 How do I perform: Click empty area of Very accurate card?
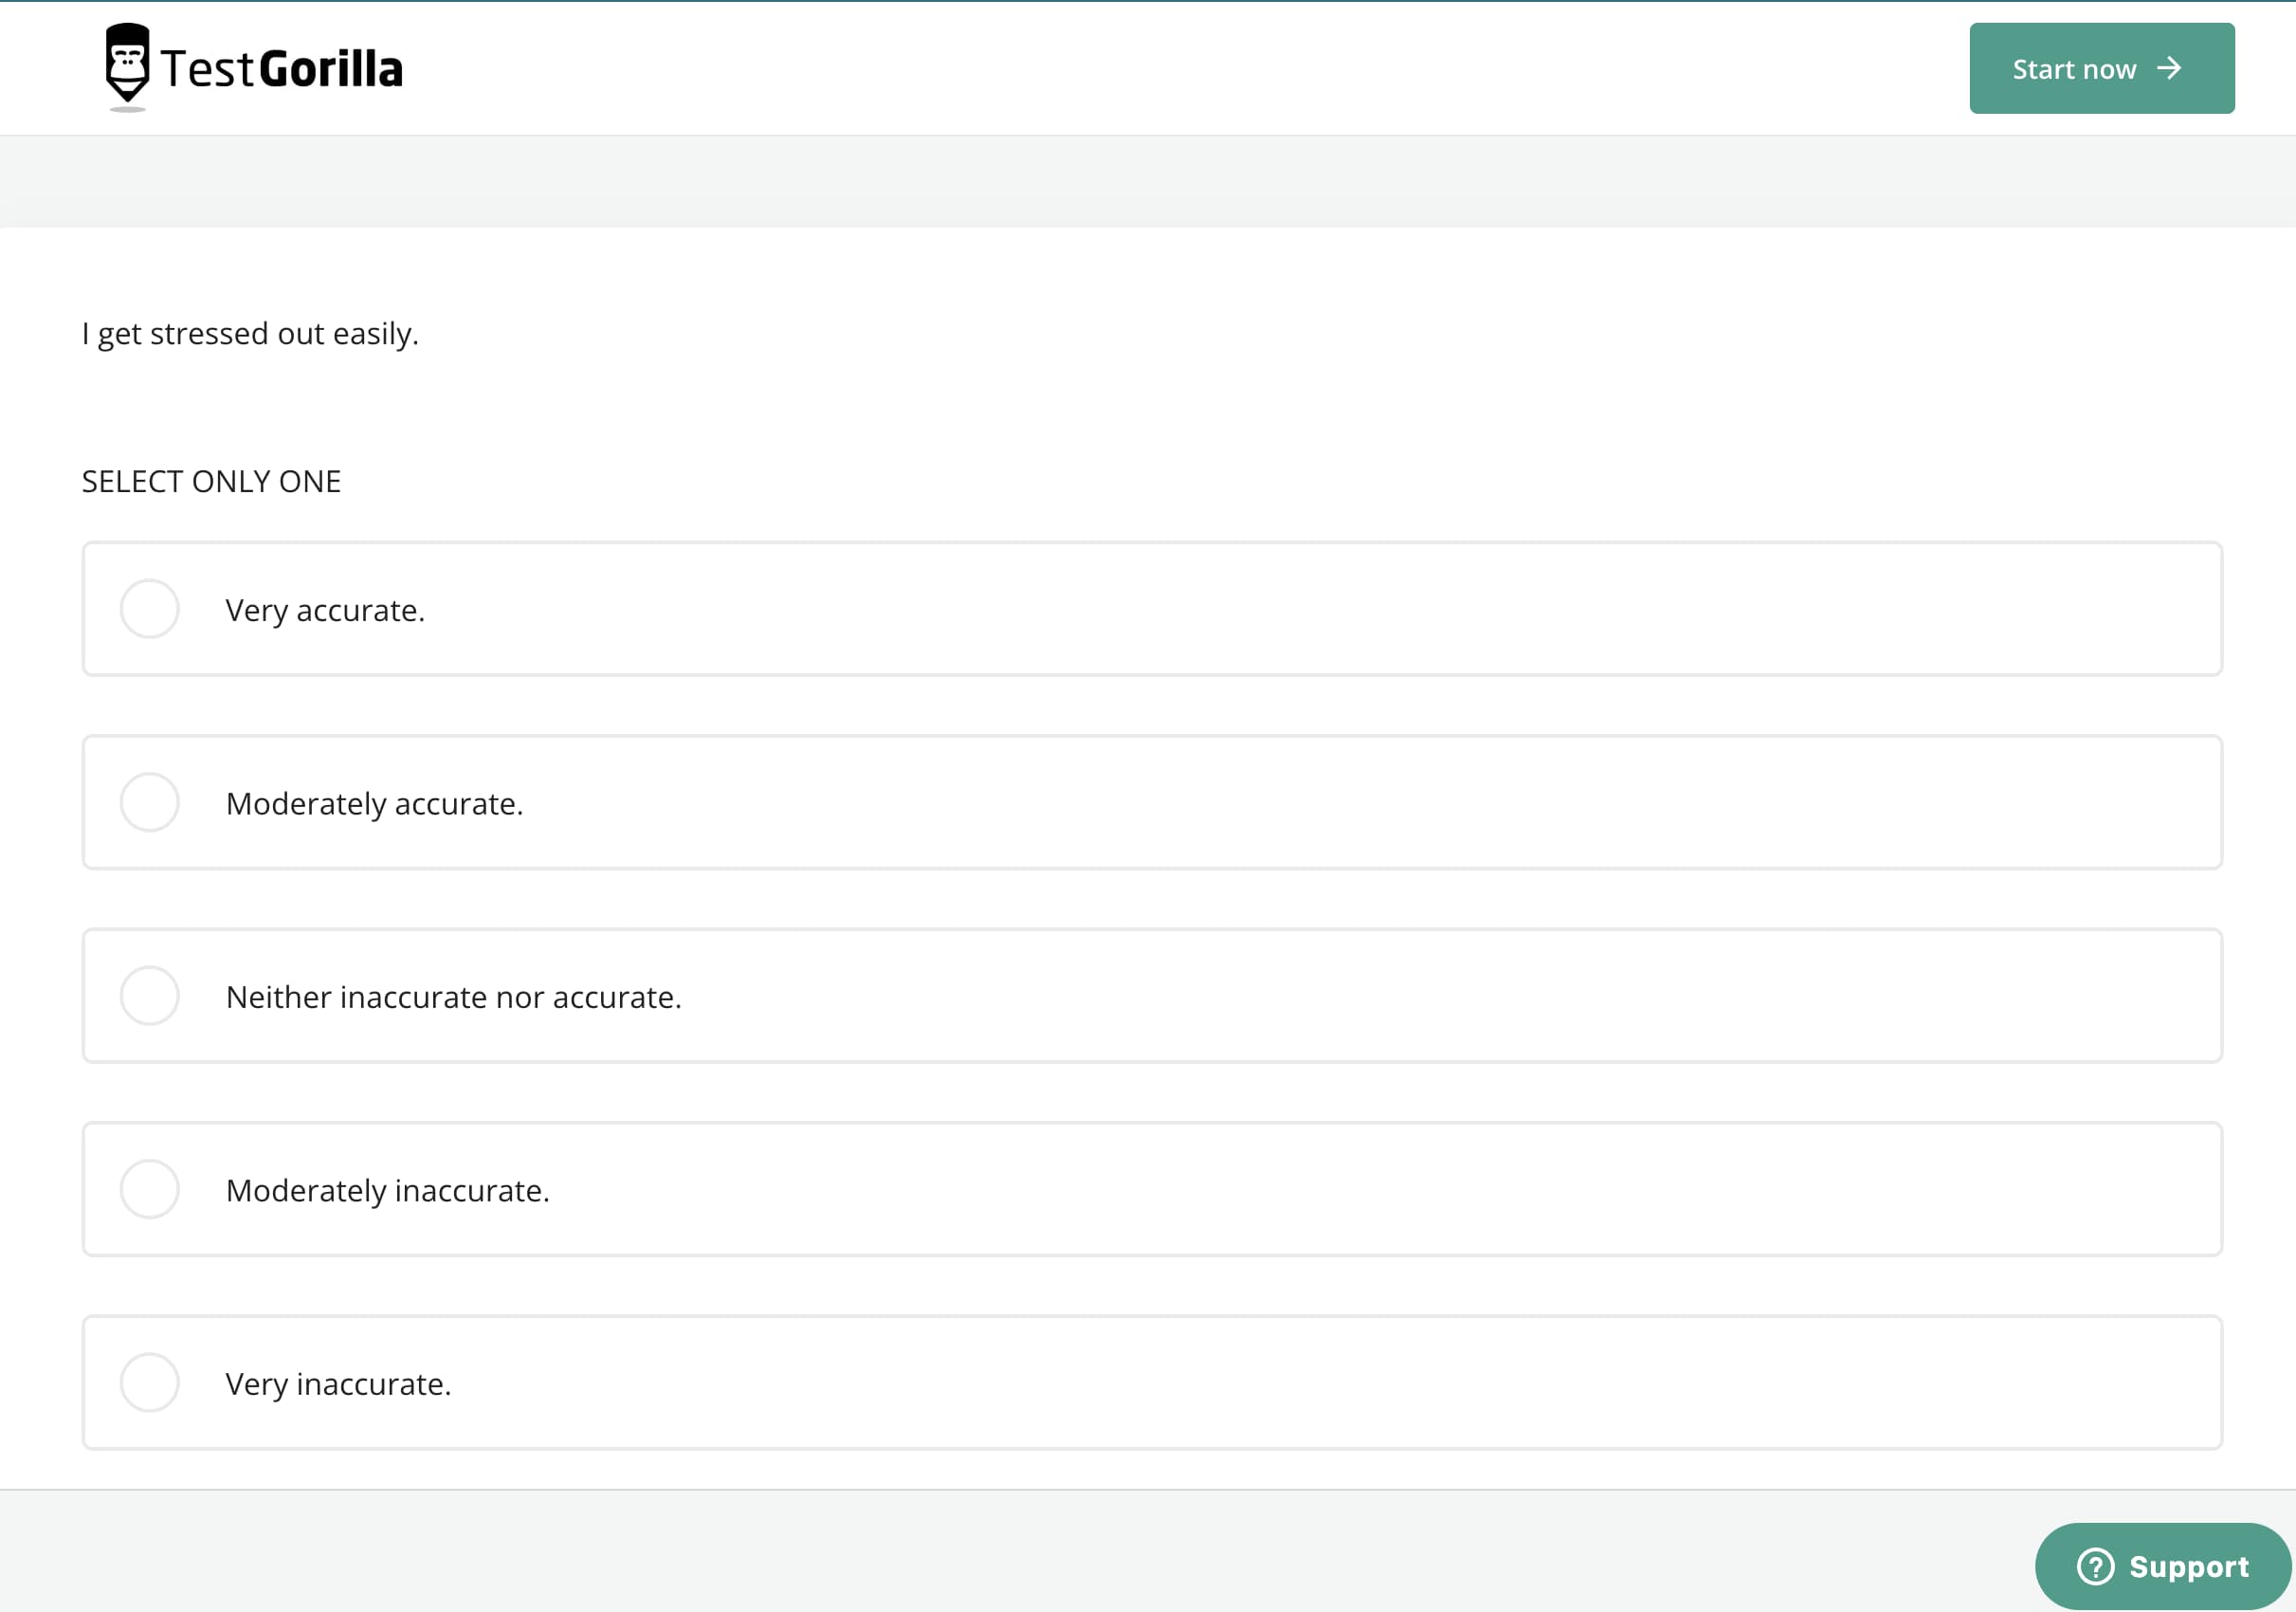coord(1300,609)
